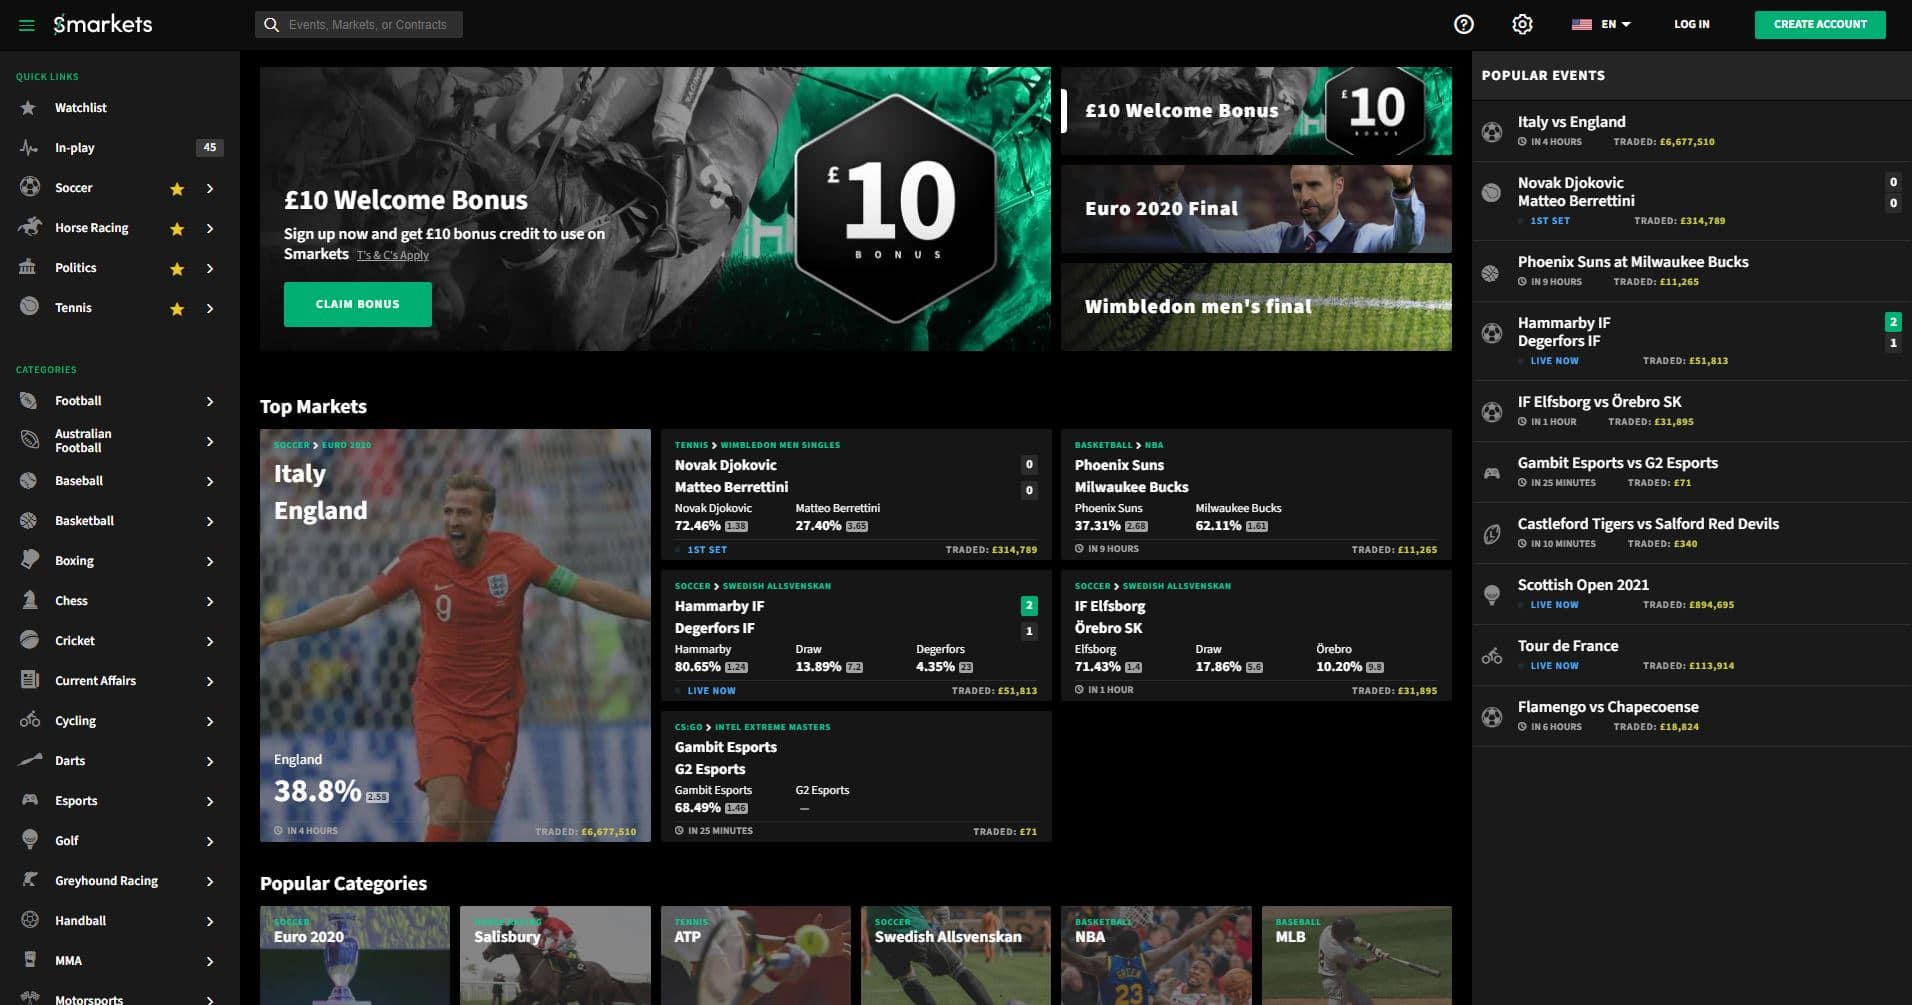The image size is (1912, 1005).
Task: Open the EN language dropdown
Action: click(x=1602, y=24)
